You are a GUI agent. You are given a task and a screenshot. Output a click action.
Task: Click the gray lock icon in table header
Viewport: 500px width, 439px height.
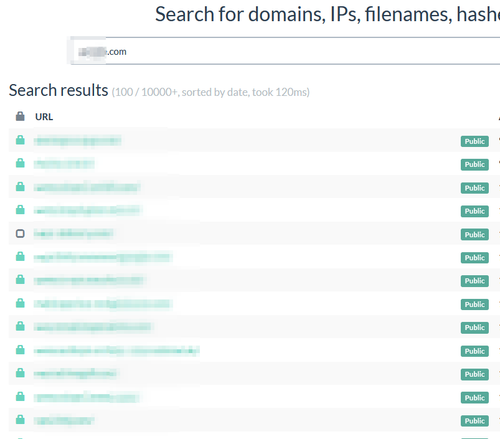point(20,116)
